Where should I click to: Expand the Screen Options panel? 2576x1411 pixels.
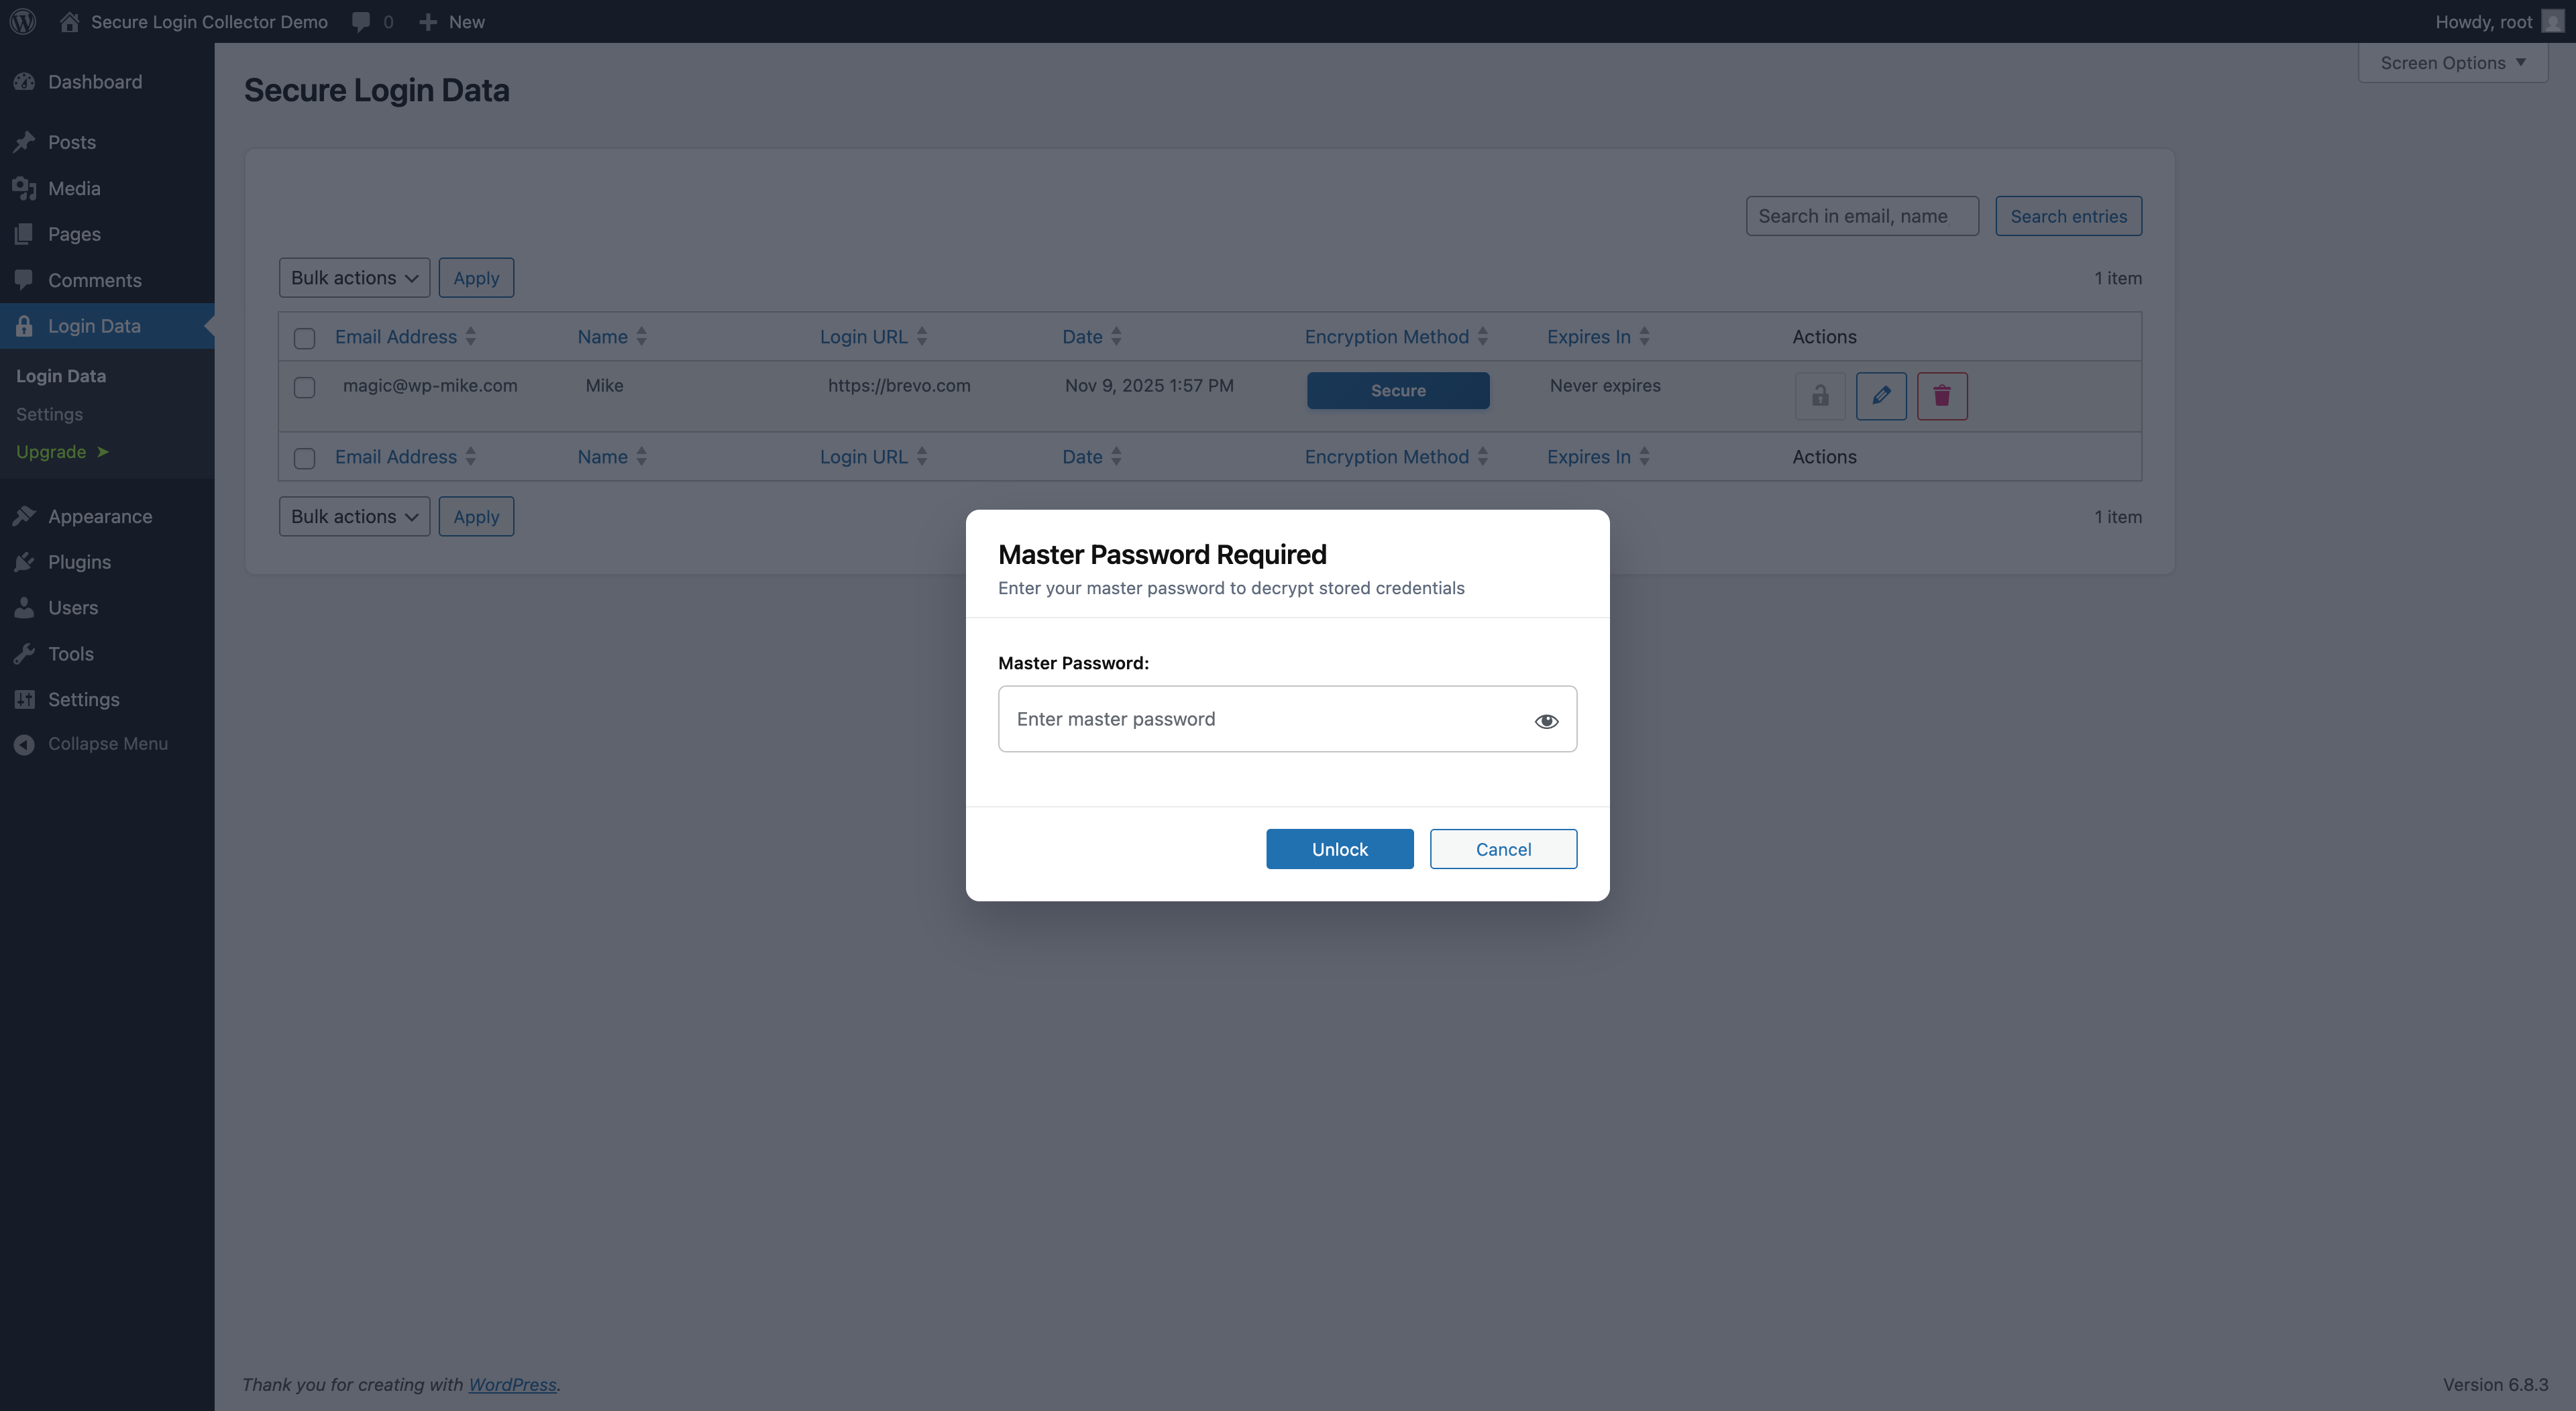2451,62
